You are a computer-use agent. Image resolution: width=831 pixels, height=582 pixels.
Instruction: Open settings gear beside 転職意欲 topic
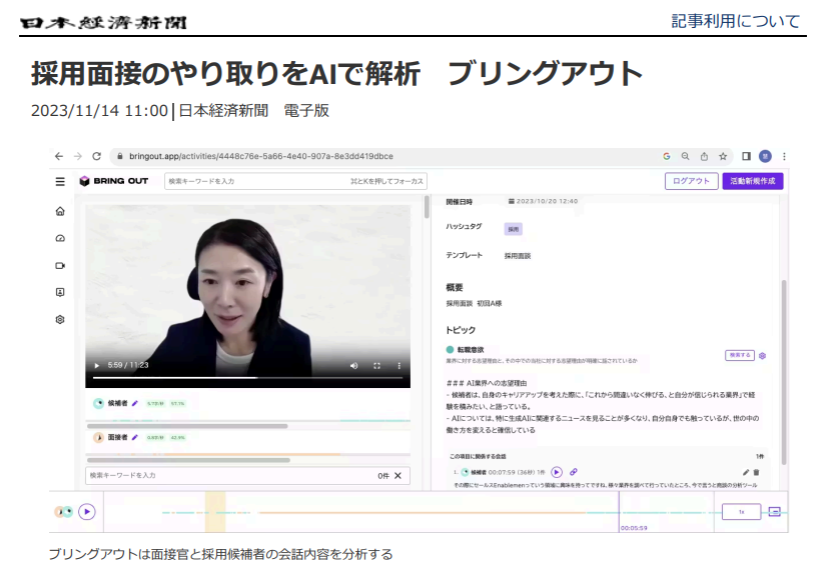(x=762, y=356)
